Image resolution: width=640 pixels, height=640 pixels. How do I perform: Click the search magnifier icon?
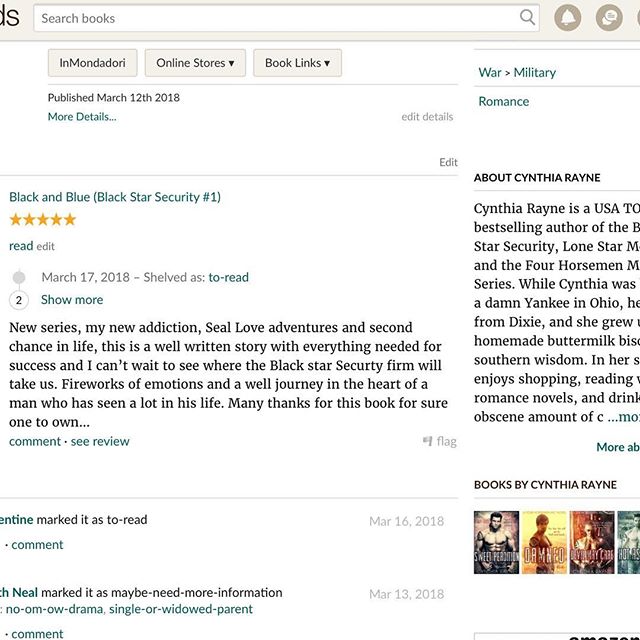527,17
